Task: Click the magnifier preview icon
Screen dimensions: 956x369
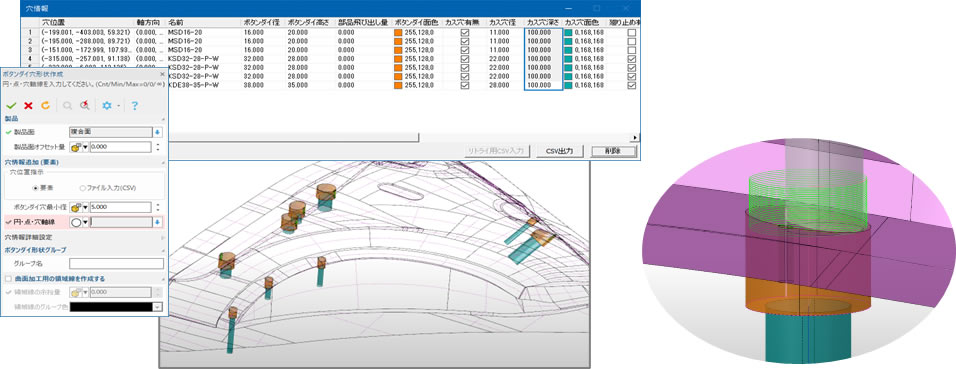Action: 67,106
